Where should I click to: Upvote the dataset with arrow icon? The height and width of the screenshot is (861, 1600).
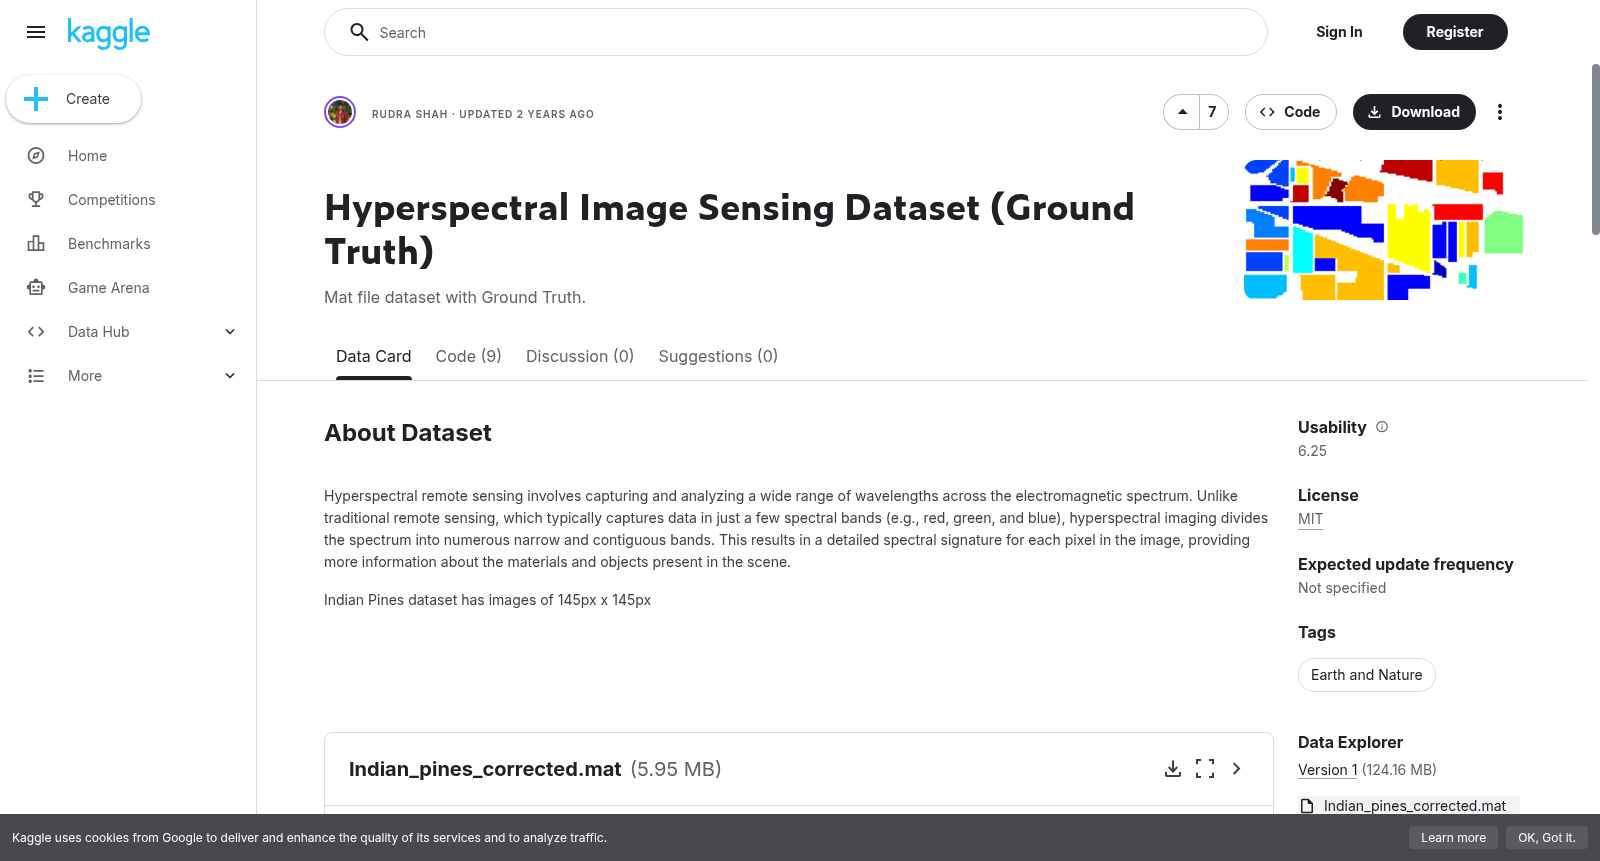click(x=1183, y=112)
